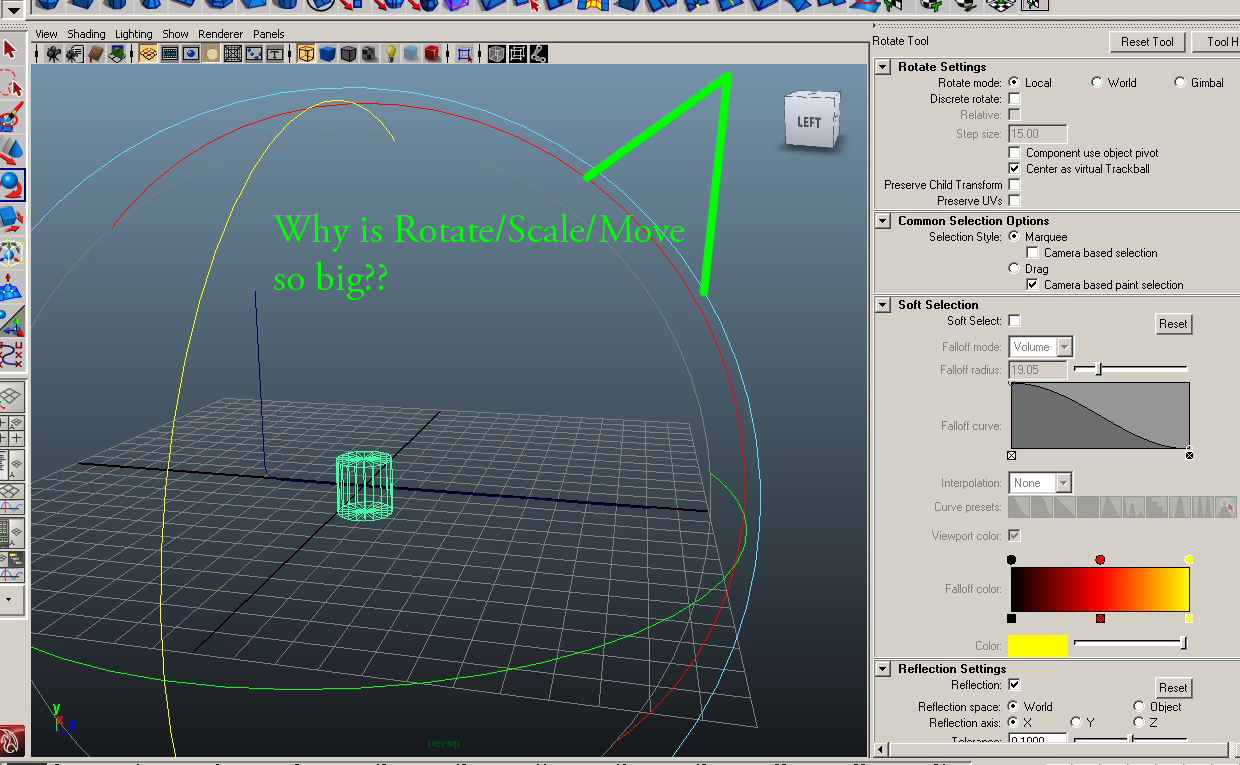This screenshot has width=1240, height=765.
Task: Check Component use object pivot
Action: [x=1014, y=153]
